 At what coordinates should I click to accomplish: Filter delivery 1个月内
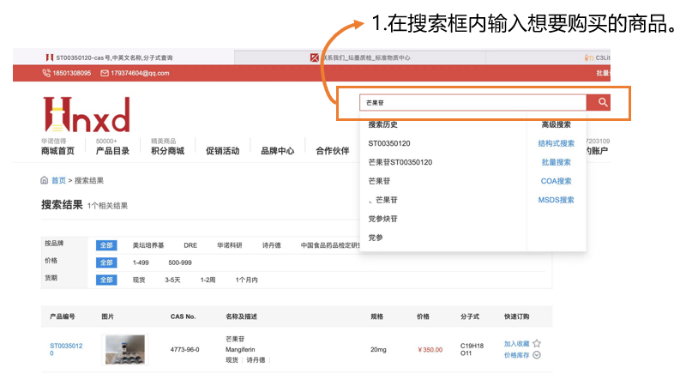247,280
